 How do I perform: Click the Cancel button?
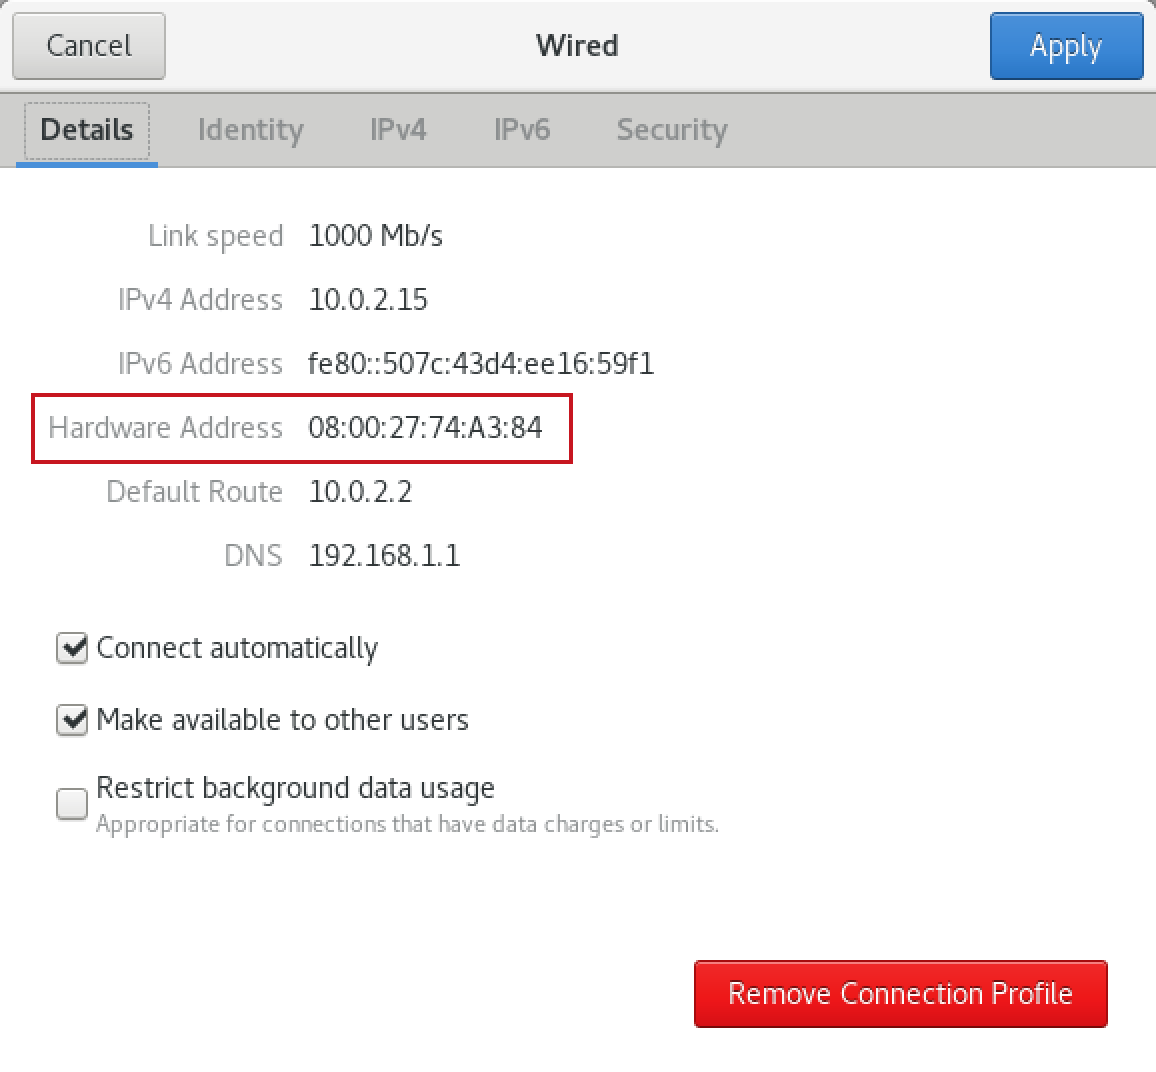click(89, 46)
